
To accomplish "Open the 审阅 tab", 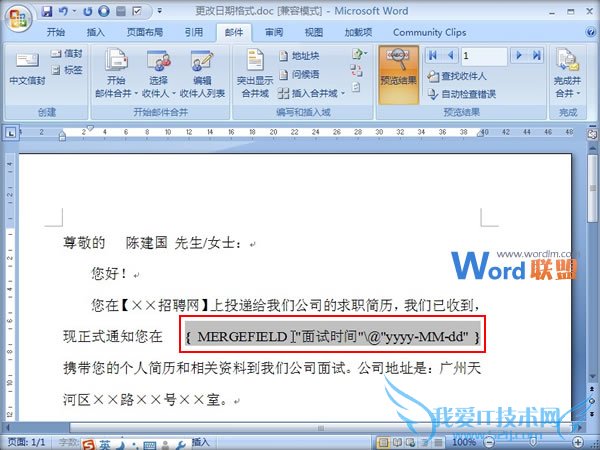I will 274,32.
